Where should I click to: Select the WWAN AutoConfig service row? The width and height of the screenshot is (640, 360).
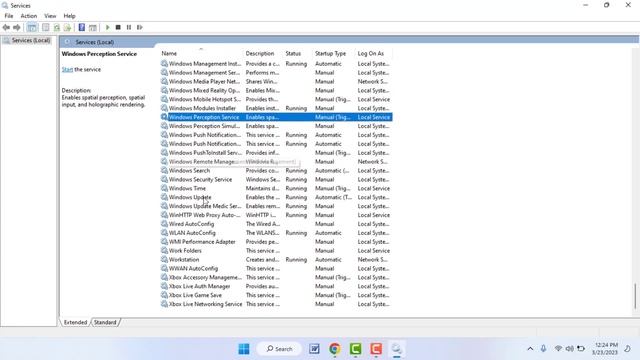[x=276, y=269]
